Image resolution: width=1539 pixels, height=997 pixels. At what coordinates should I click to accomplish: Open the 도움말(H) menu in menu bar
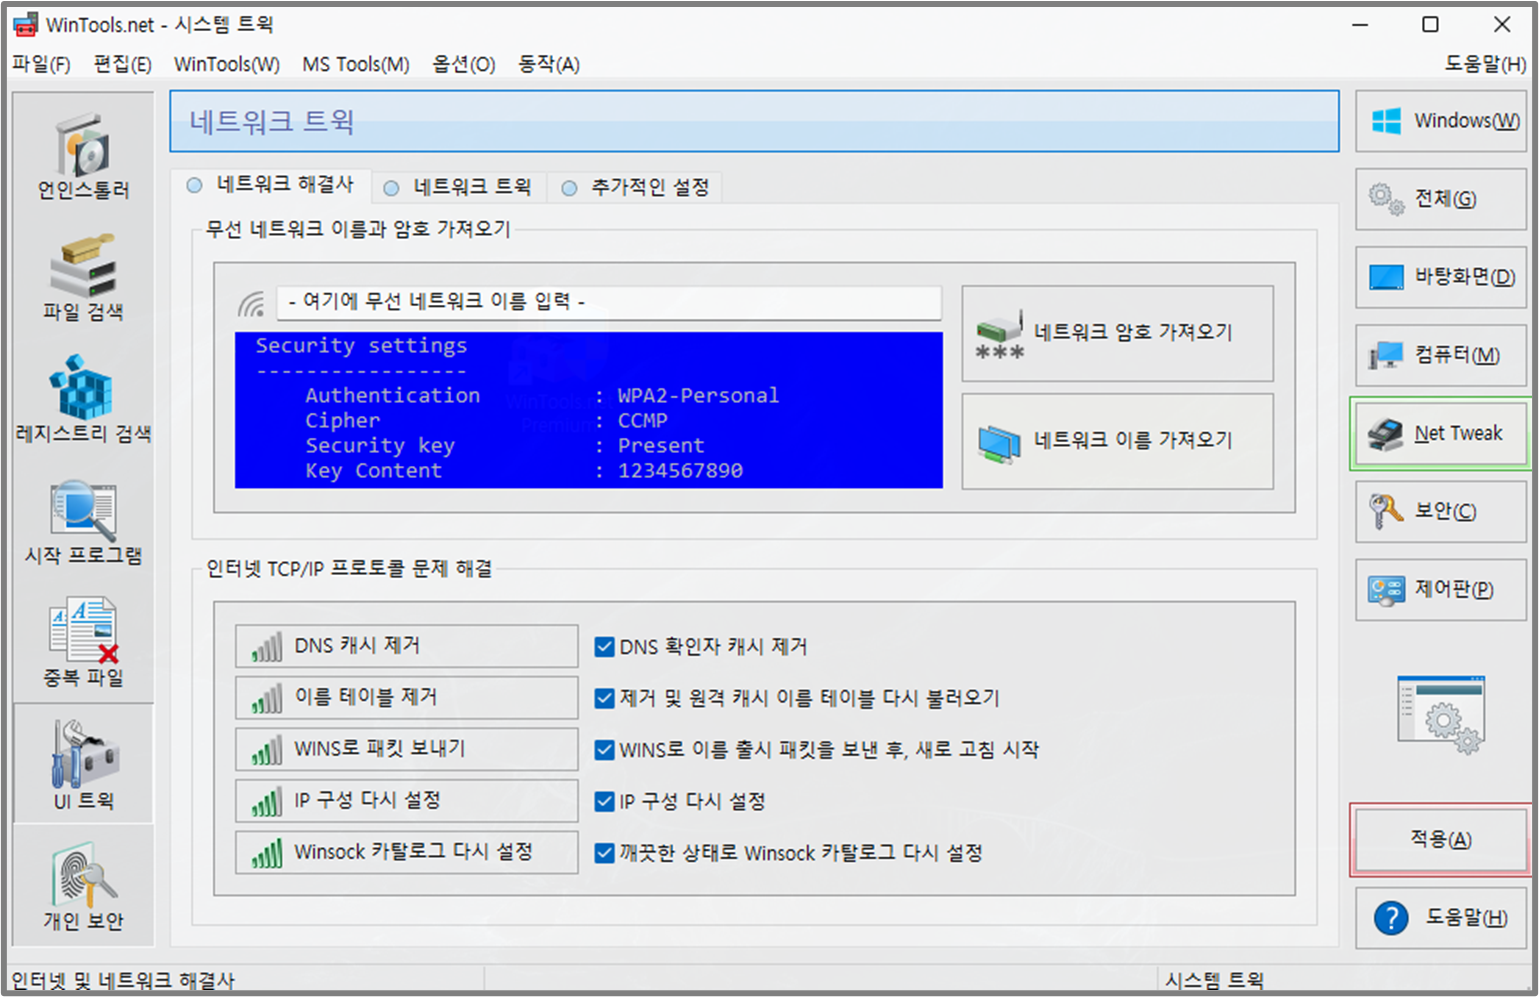[x=1485, y=64]
